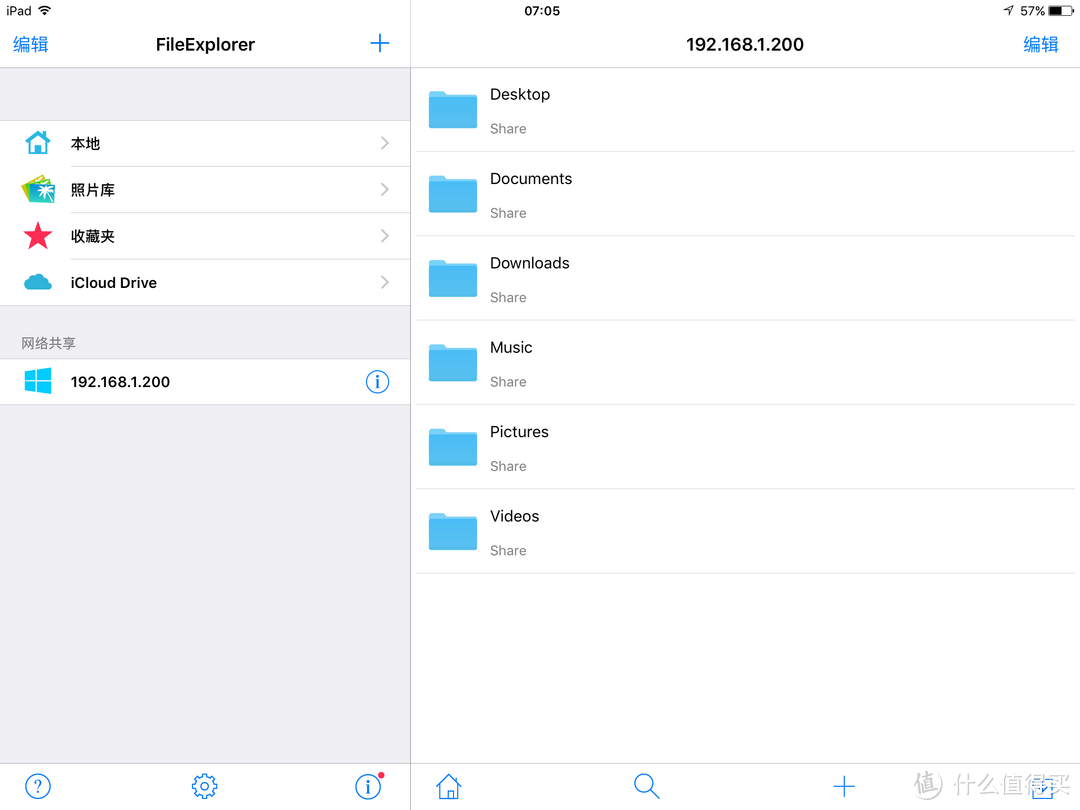The width and height of the screenshot is (1080, 810).
Task: Tap the help question mark icon
Action: (x=37, y=786)
